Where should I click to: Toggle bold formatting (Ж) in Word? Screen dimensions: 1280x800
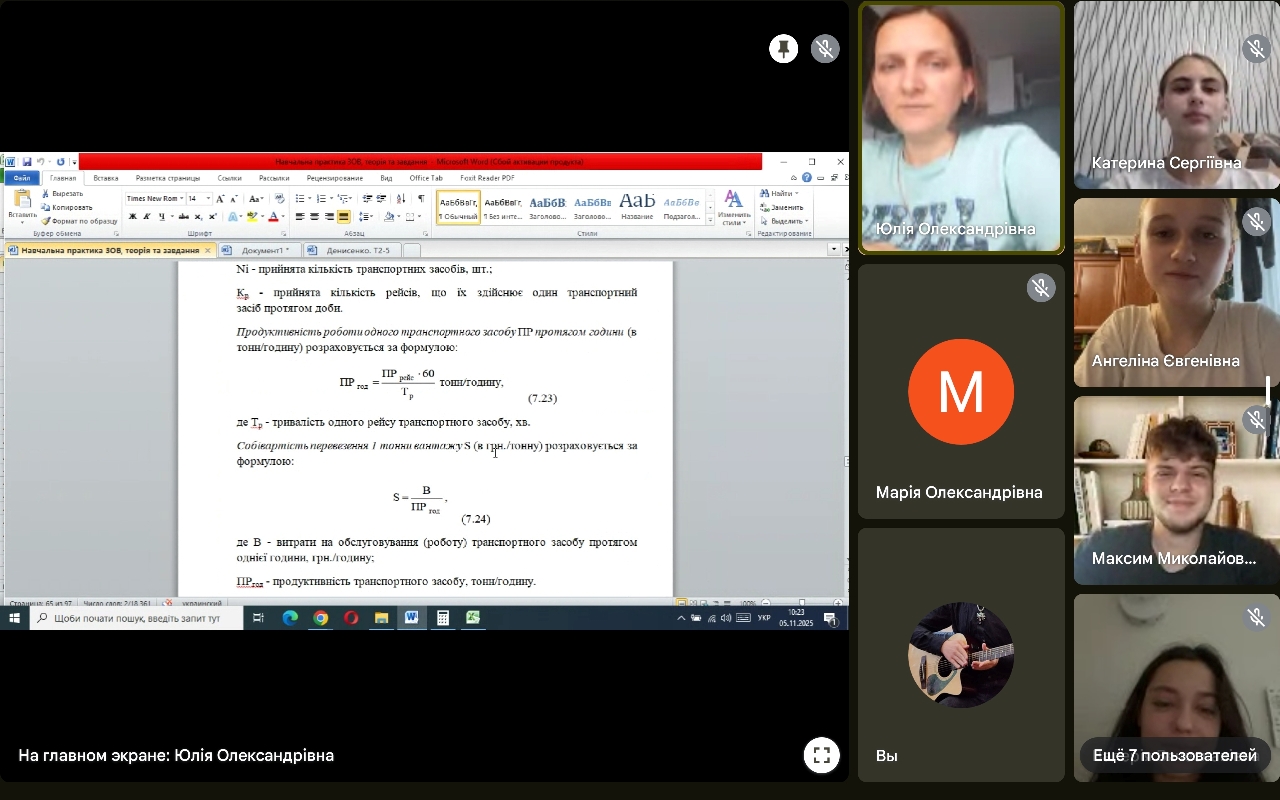point(133,216)
